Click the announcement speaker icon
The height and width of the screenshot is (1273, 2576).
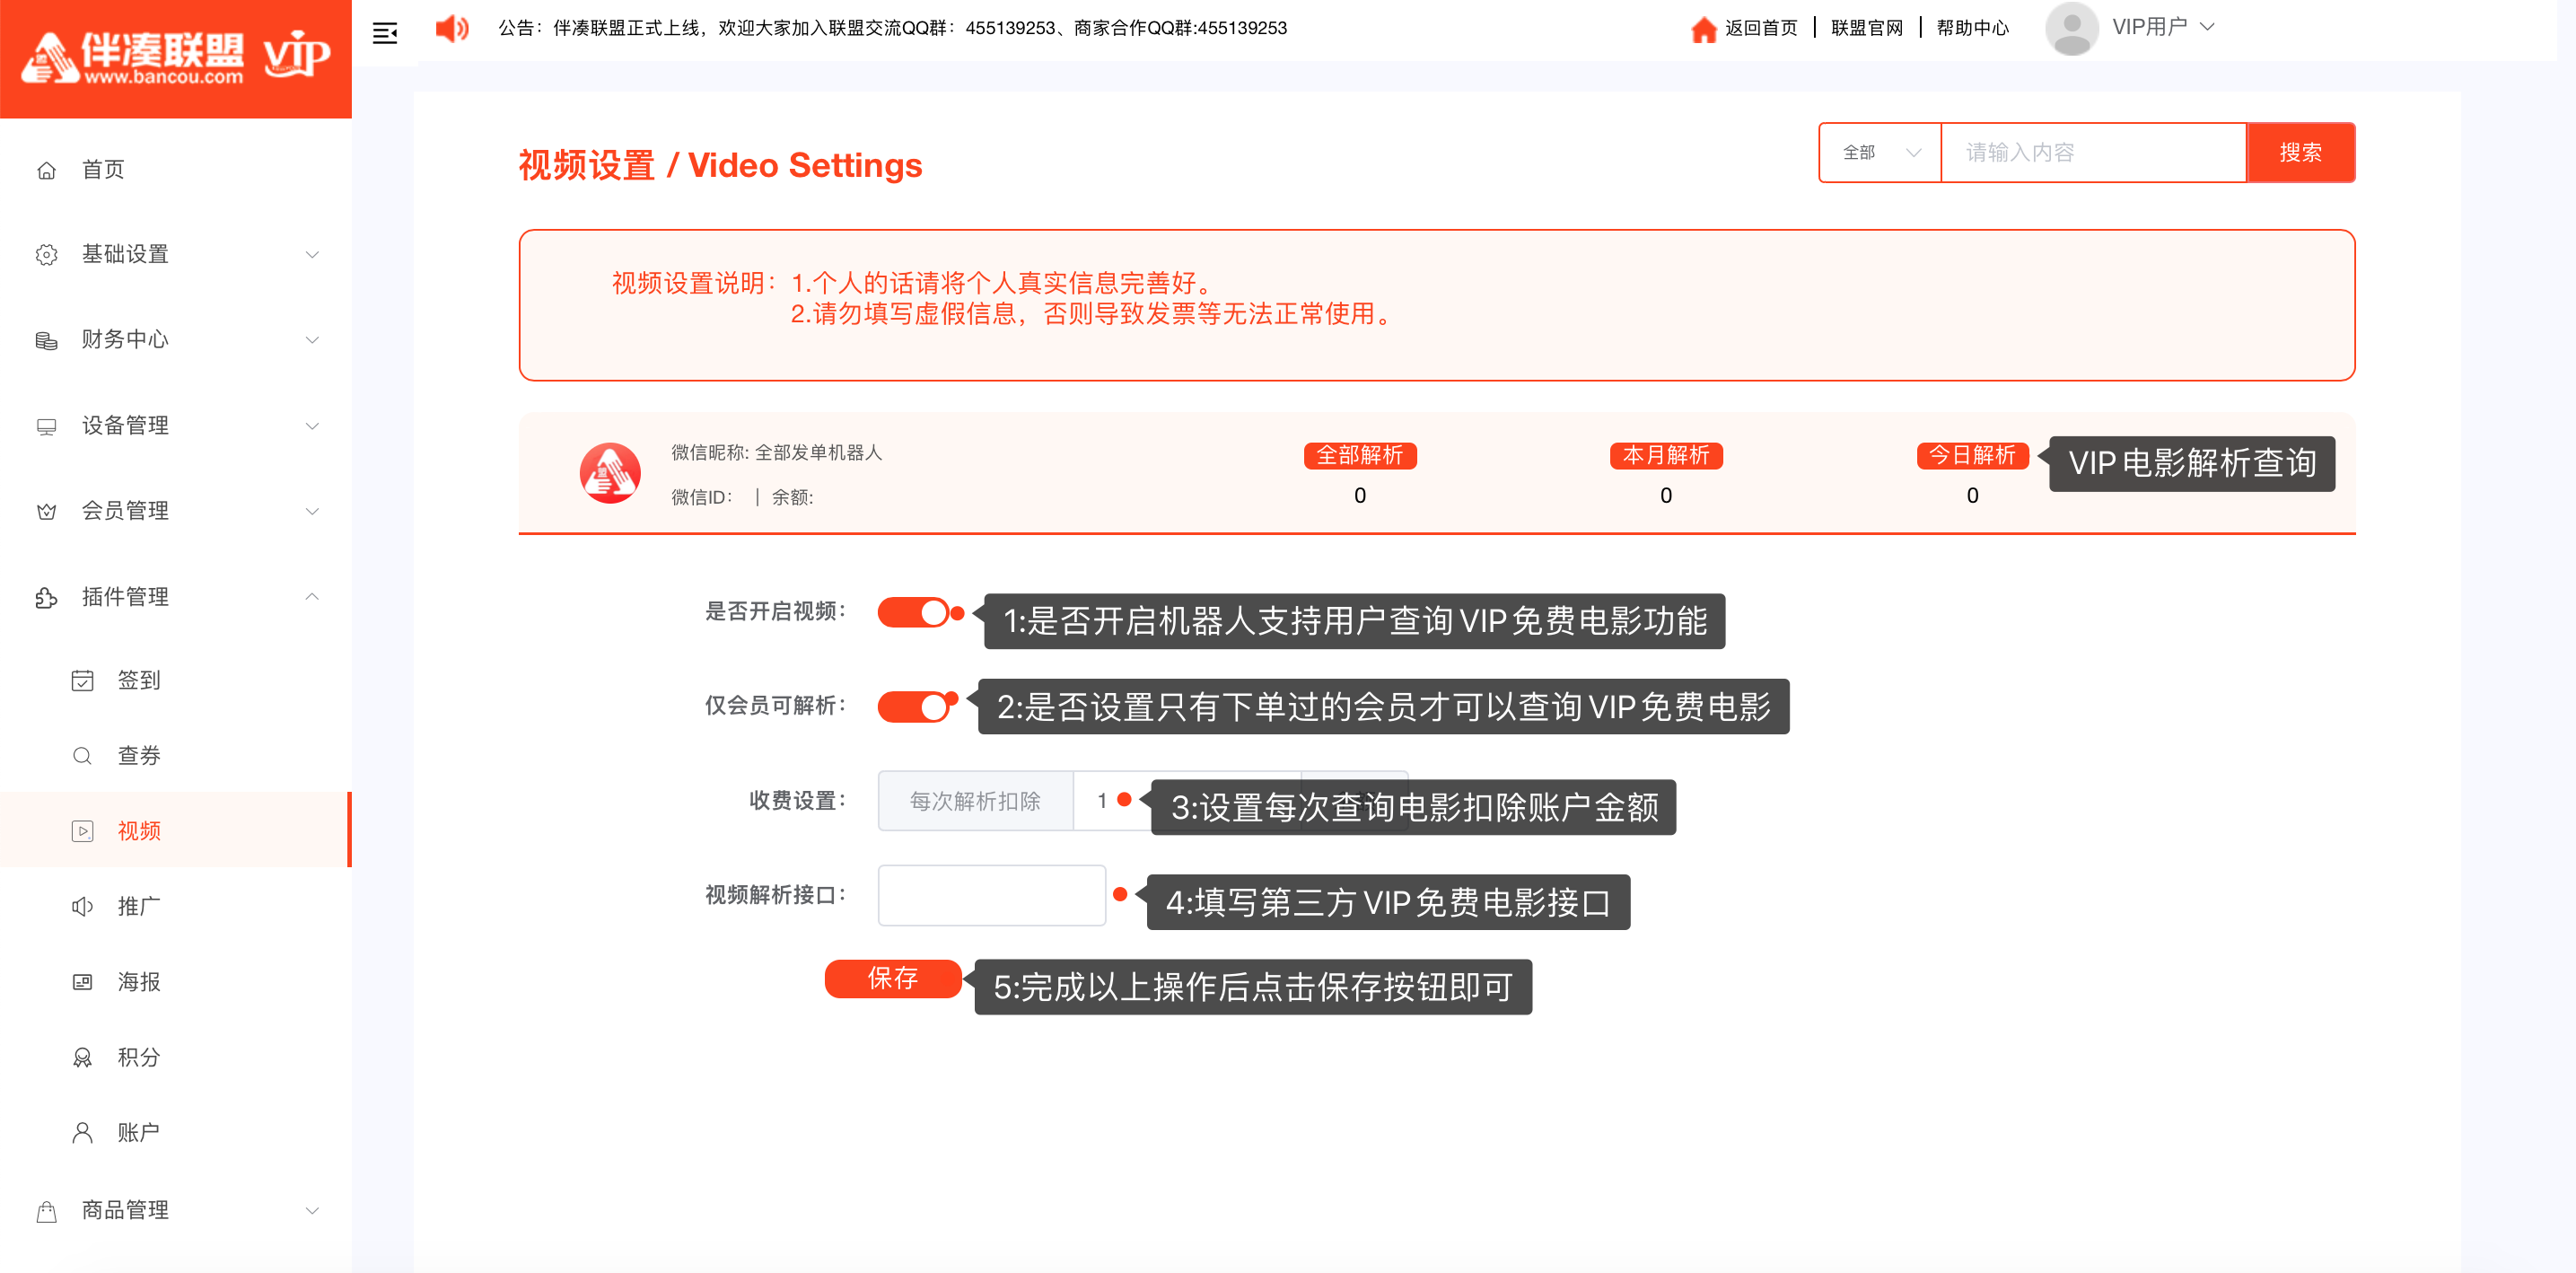tap(452, 28)
